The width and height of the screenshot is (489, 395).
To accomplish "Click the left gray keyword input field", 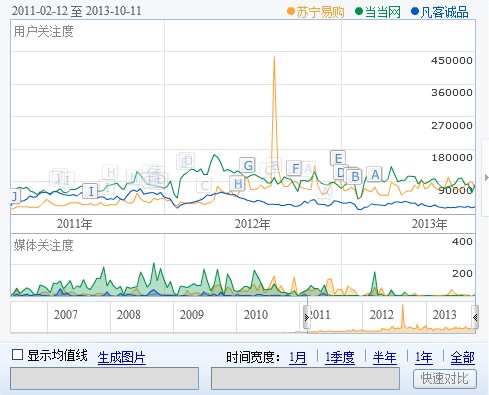I will pyautogui.click(x=104, y=378).
